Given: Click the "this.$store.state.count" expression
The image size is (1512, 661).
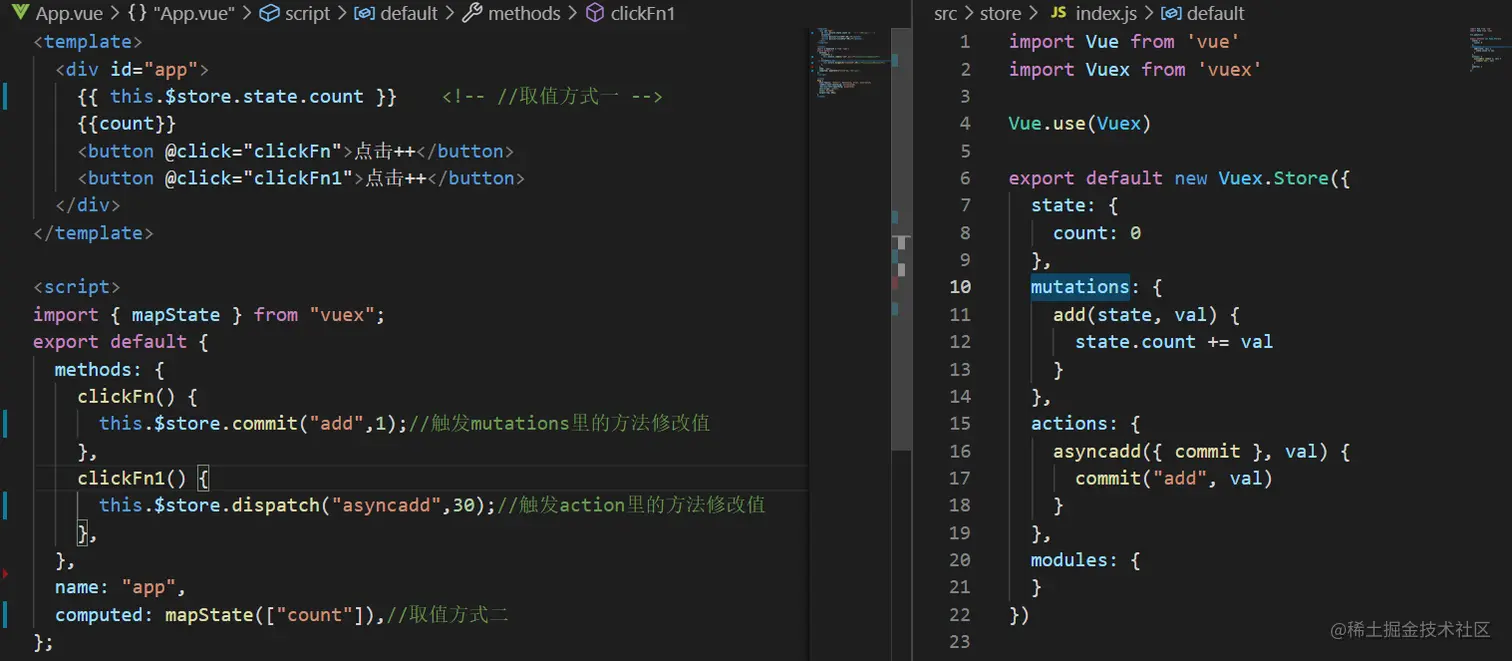Looking at the screenshot, I should (x=237, y=96).
